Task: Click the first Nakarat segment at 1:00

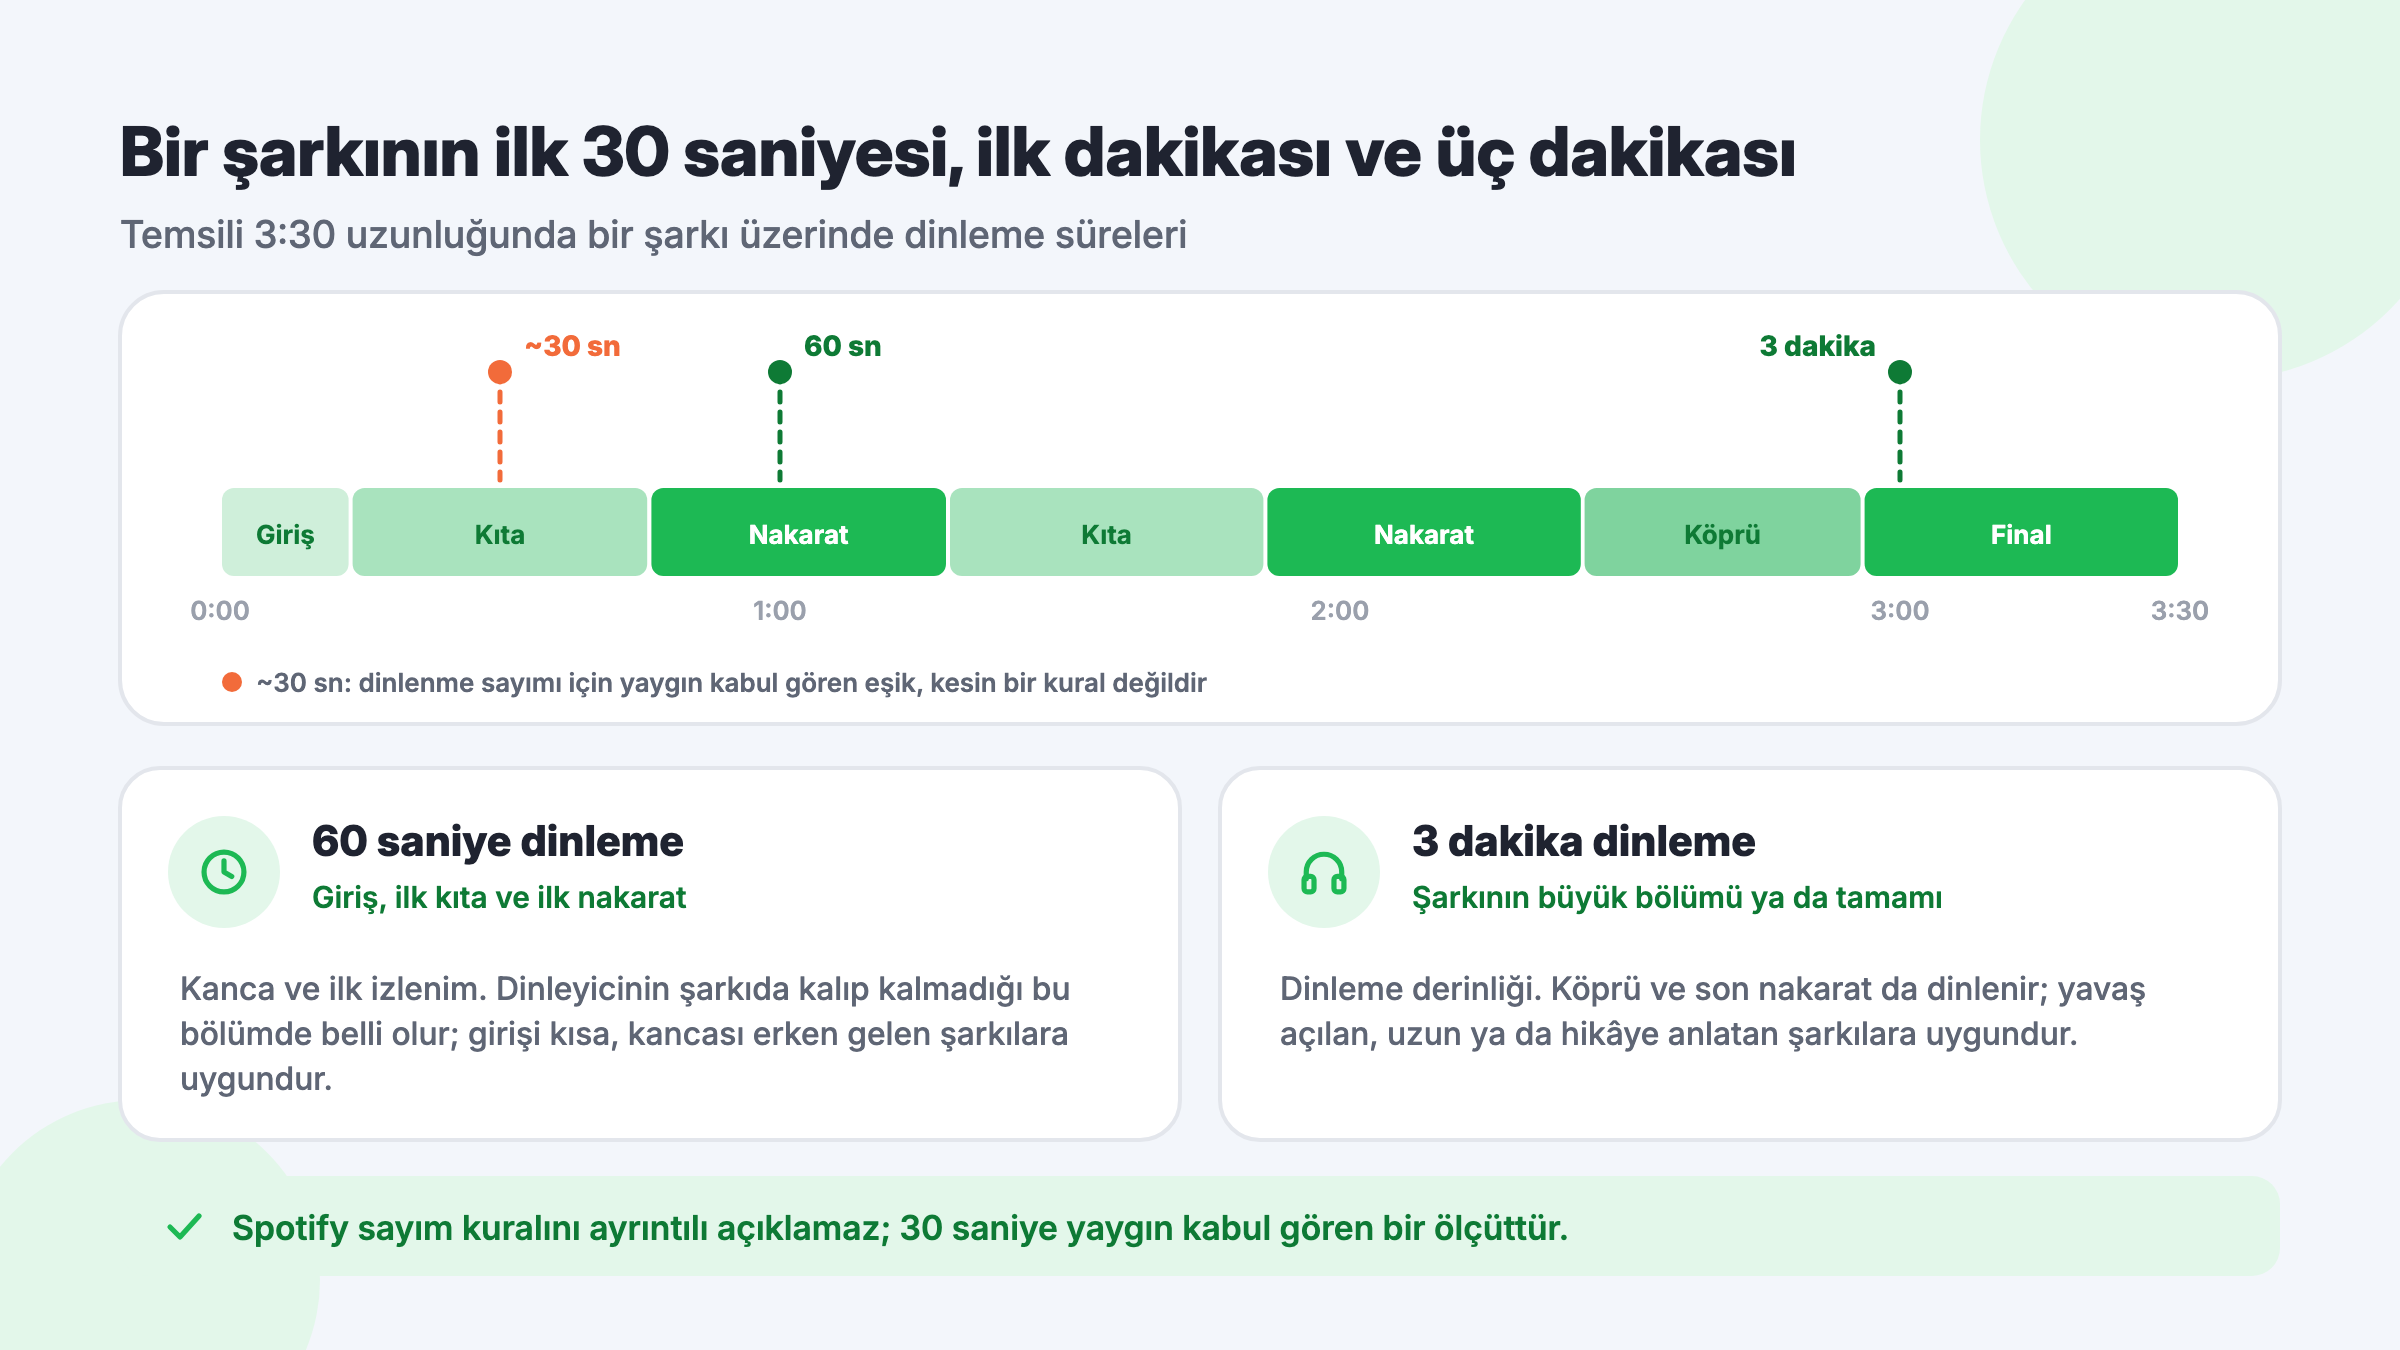Action: coord(798,532)
